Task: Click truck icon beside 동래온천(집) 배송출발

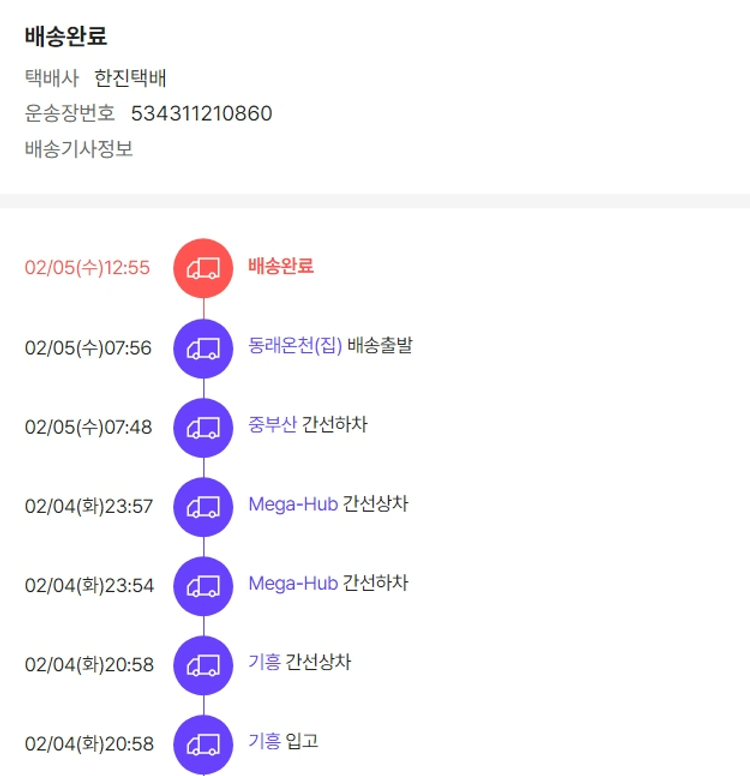Action: click(x=203, y=347)
